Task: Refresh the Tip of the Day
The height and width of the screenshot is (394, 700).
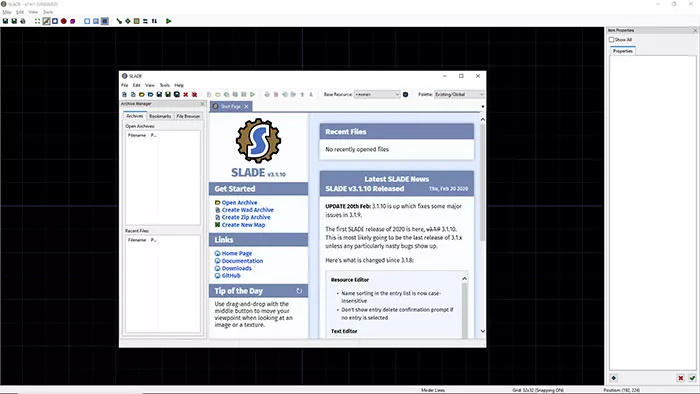Action: pyautogui.click(x=299, y=291)
